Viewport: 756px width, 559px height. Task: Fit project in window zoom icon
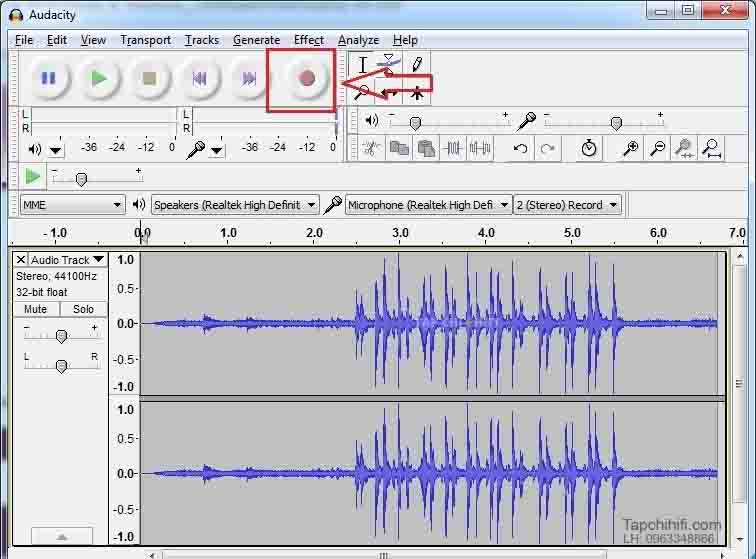pos(712,148)
